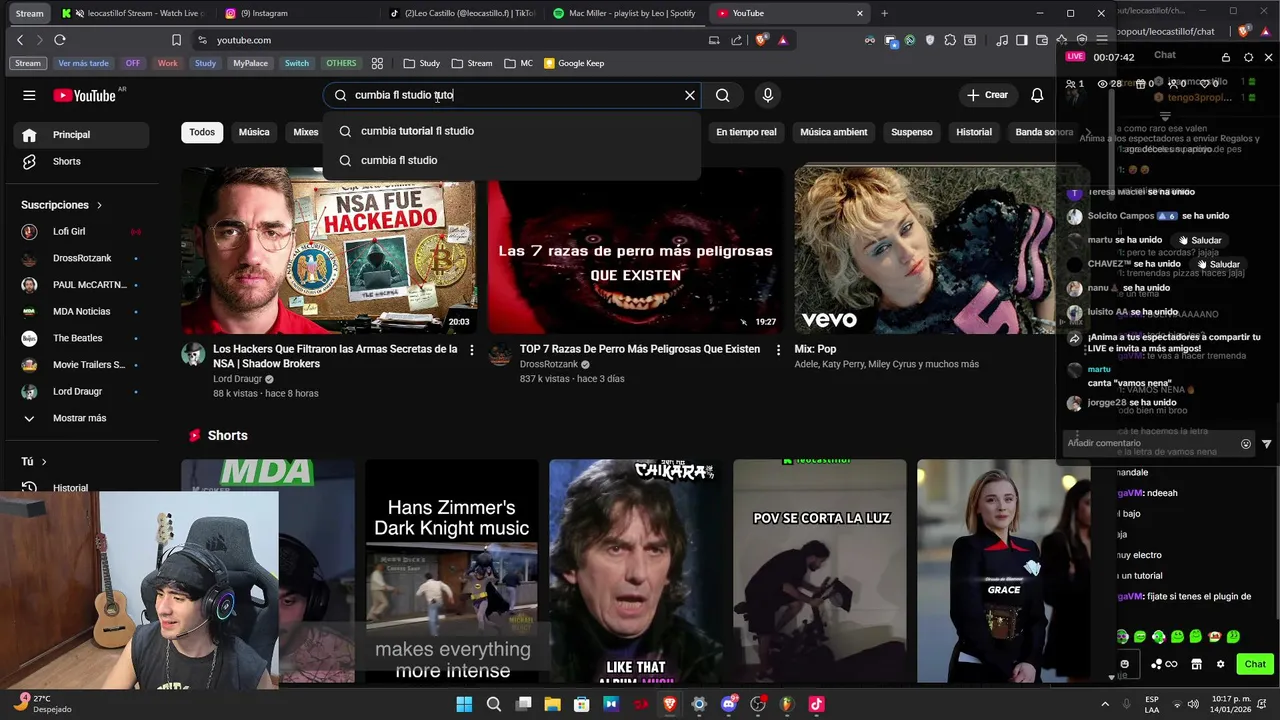Image resolution: width=1280 pixels, height=720 pixels.
Task: Select the Suspenso filter chip
Action: pos(911,132)
